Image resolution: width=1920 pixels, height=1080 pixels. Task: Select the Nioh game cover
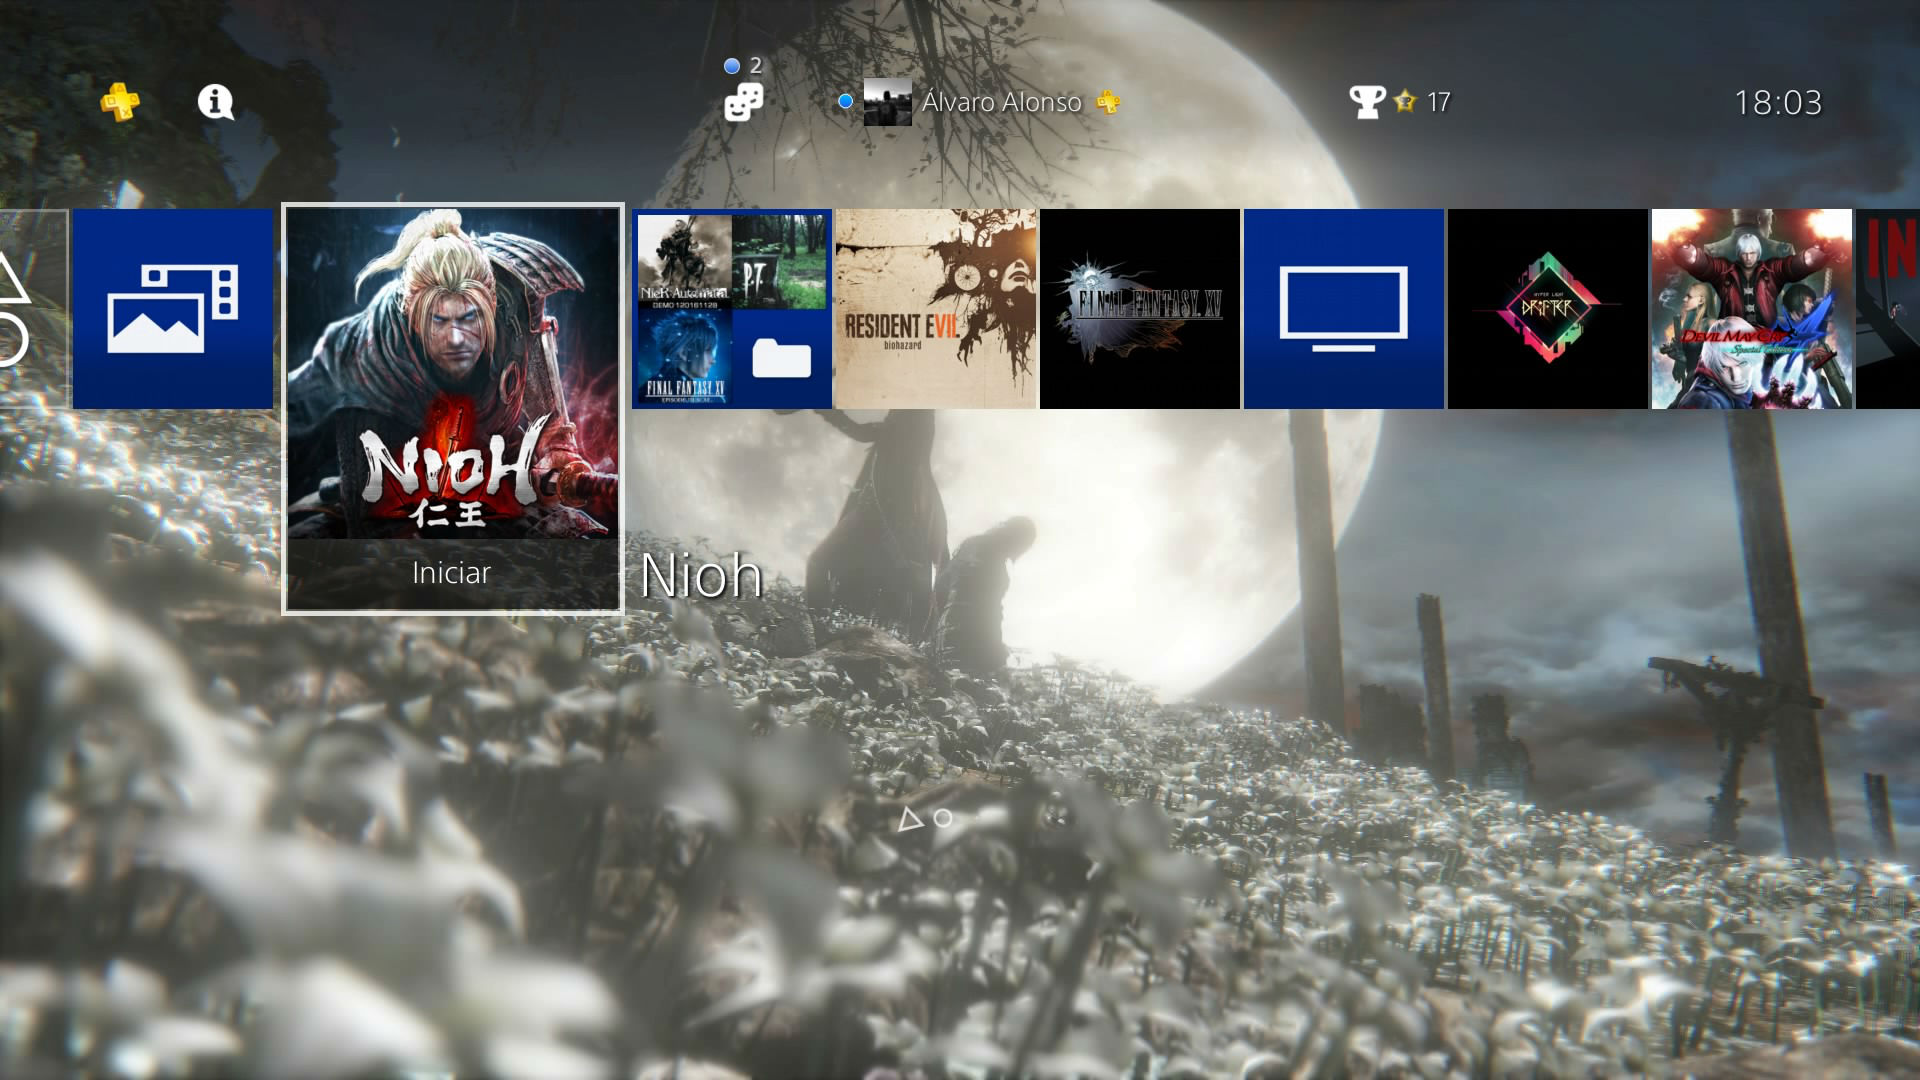(x=453, y=374)
